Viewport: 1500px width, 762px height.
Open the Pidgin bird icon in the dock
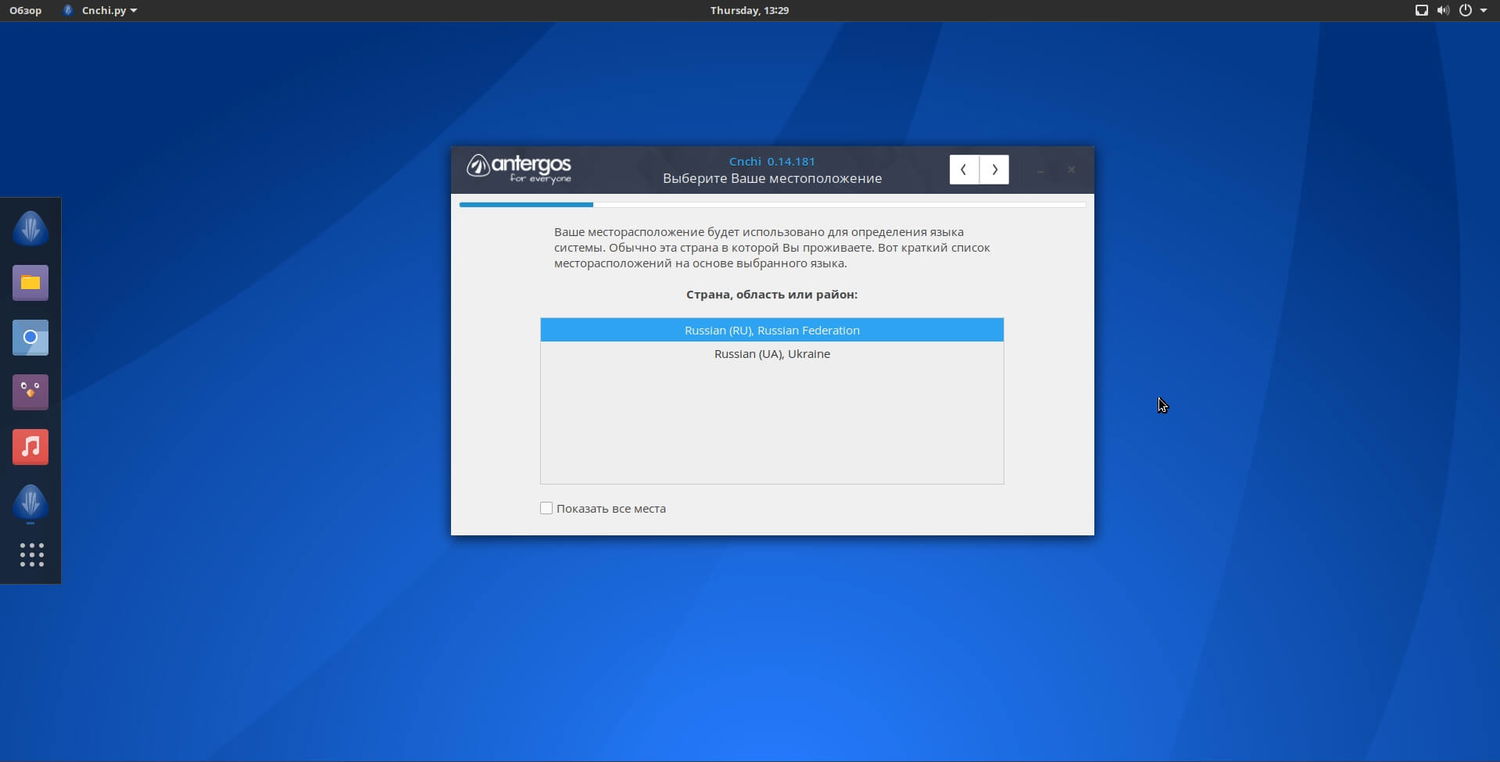(30, 391)
